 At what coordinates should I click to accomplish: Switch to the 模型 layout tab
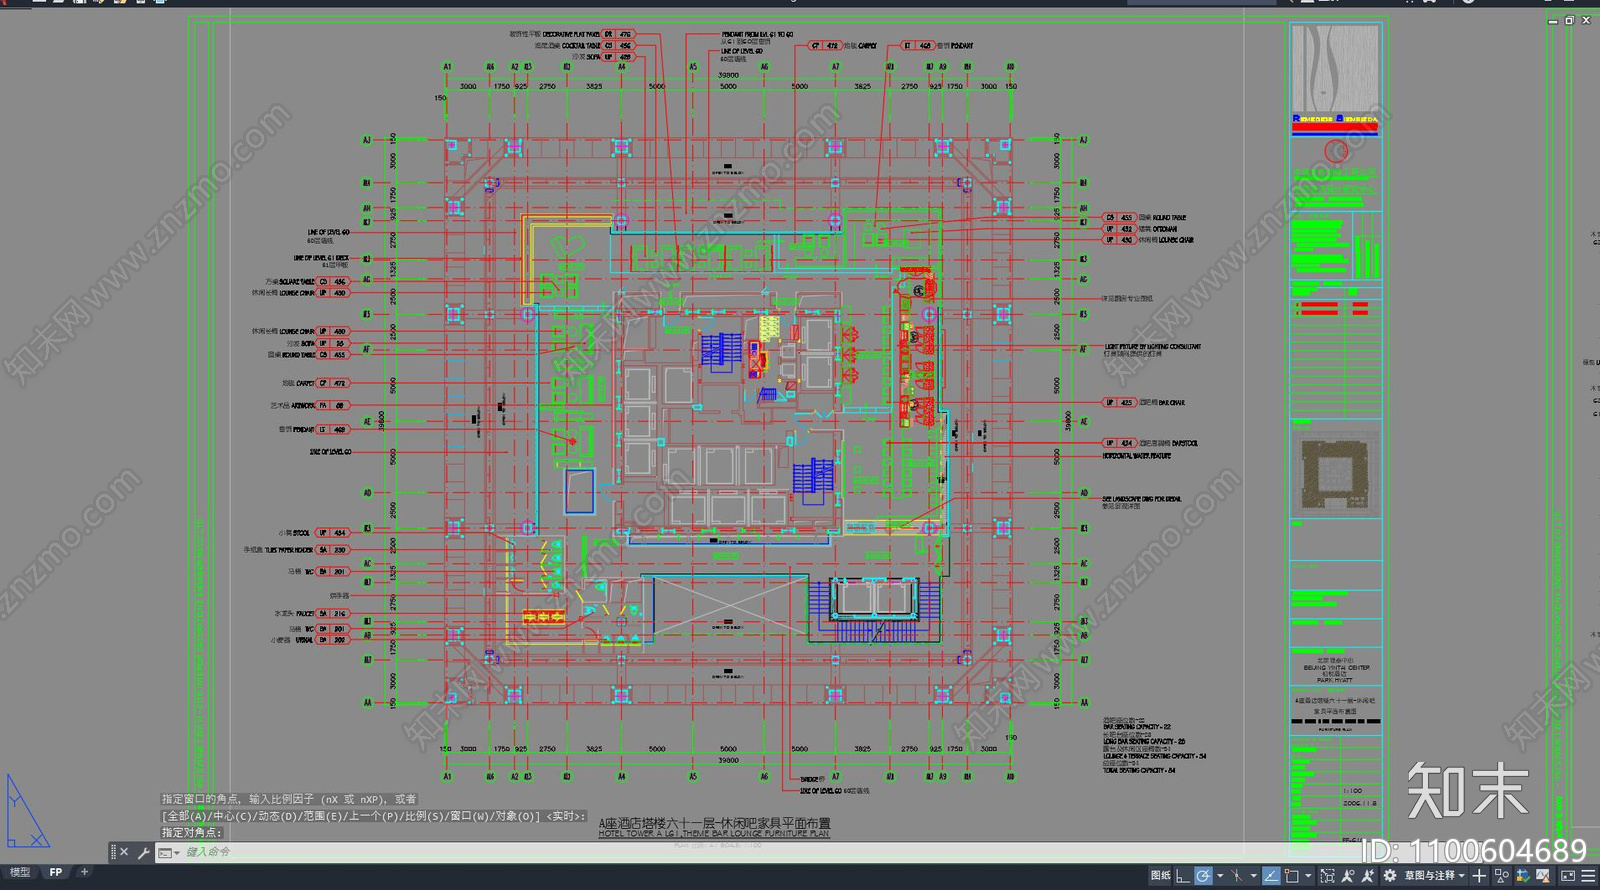point(20,872)
